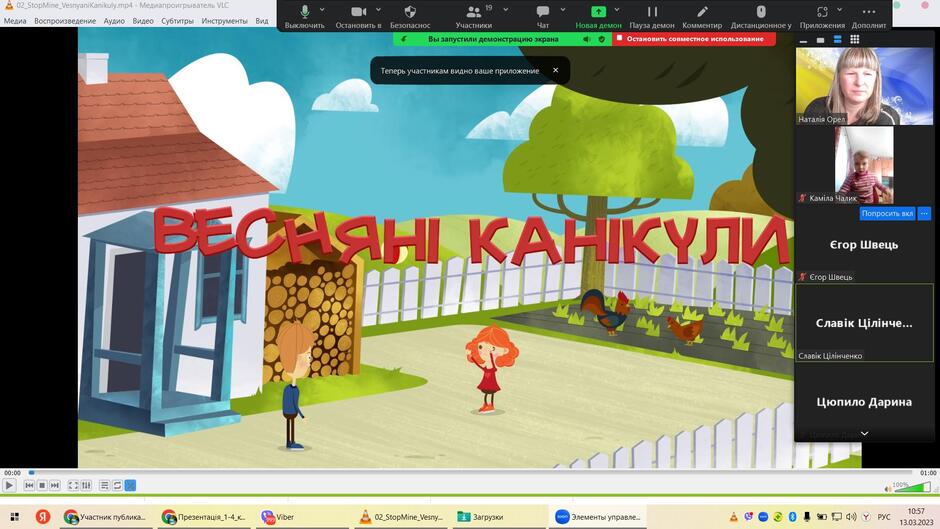Expand Чат options arrow
The height and width of the screenshot is (529, 940).
pyautogui.click(x=562, y=10)
